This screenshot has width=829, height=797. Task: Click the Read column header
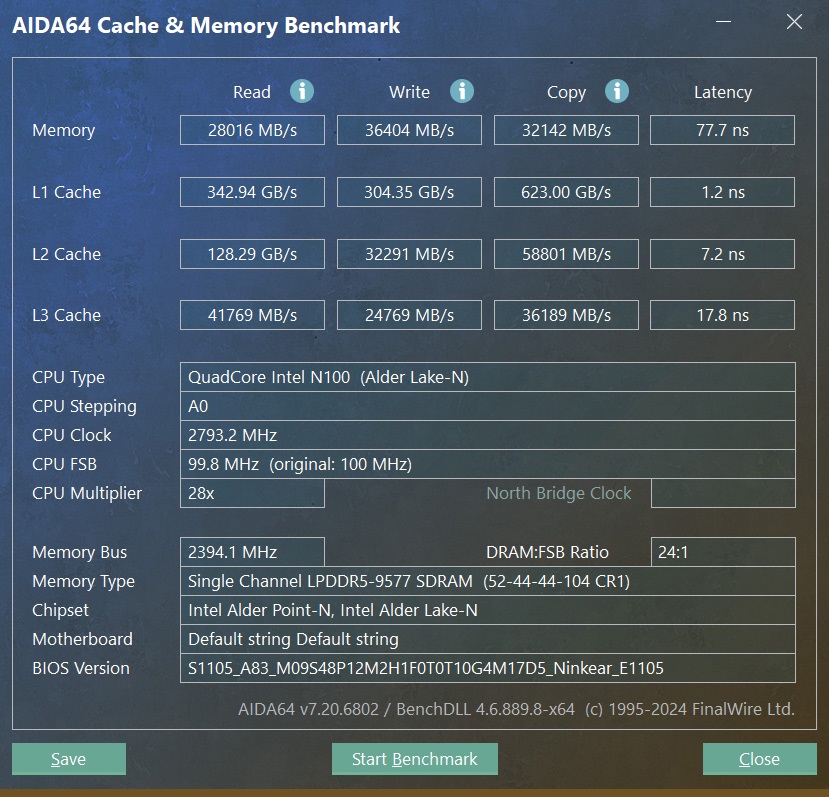pyautogui.click(x=252, y=92)
